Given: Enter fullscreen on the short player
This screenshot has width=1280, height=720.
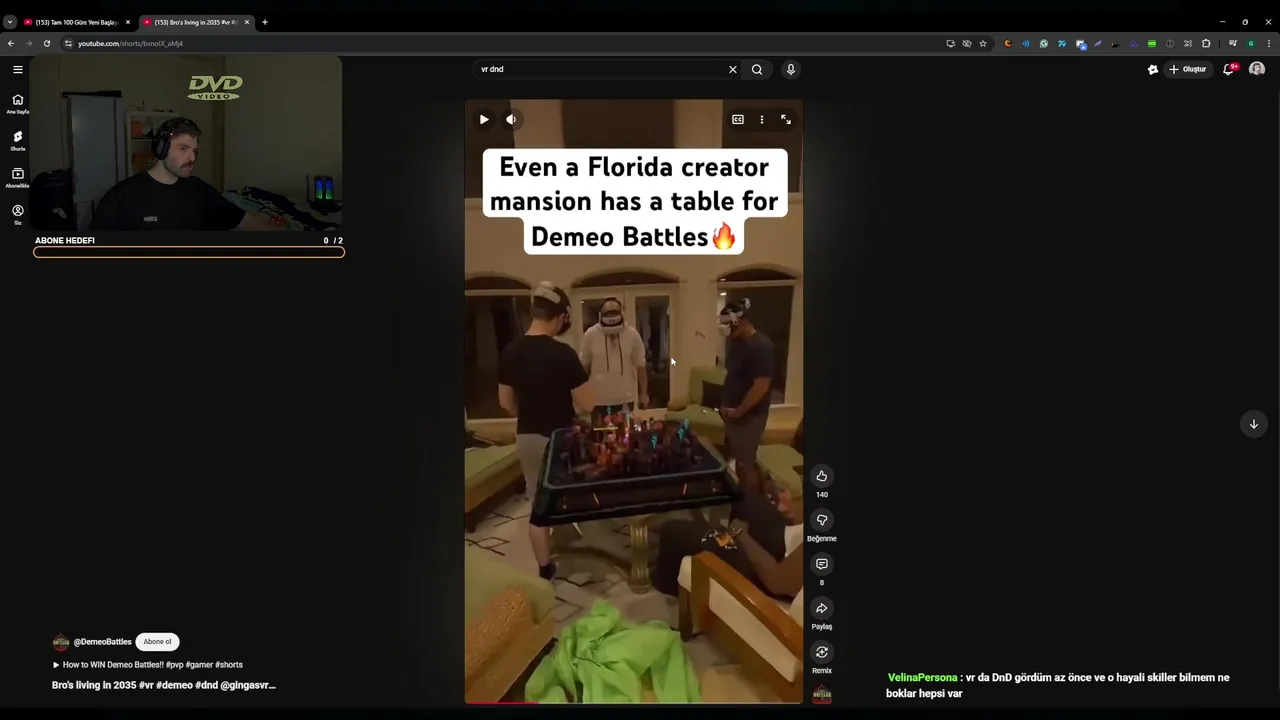Looking at the screenshot, I should click(x=786, y=120).
